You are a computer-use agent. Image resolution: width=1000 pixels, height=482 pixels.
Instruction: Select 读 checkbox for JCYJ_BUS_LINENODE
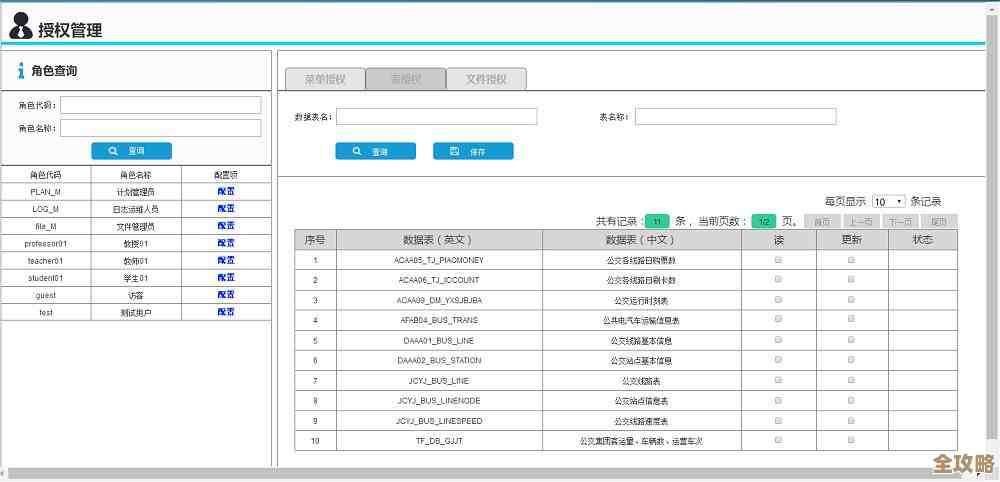click(778, 400)
